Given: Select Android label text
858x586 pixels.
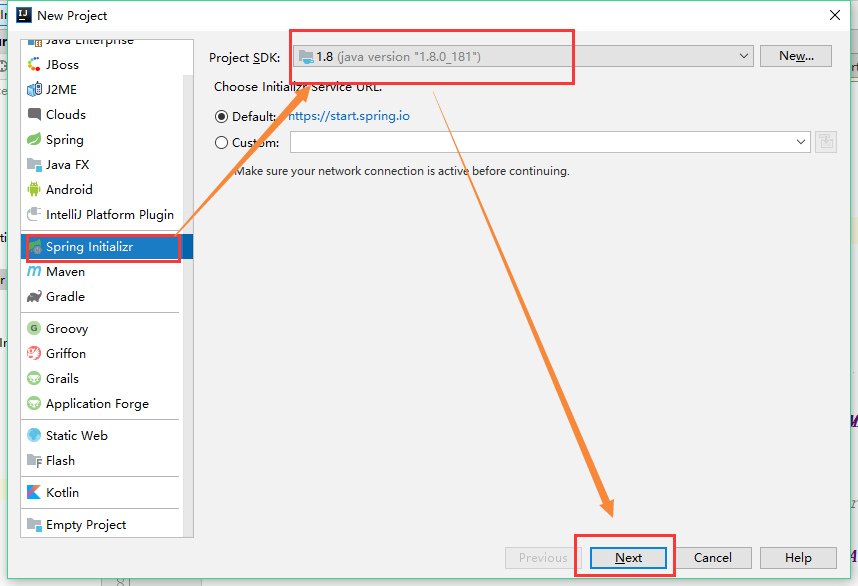Looking at the screenshot, I should [69, 189].
